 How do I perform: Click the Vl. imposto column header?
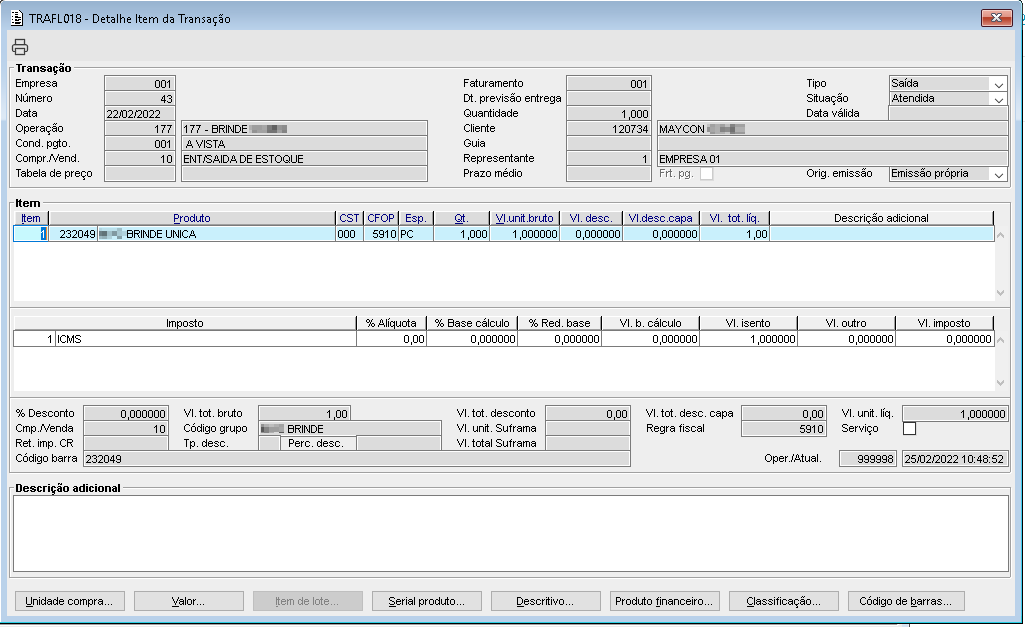click(945, 323)
